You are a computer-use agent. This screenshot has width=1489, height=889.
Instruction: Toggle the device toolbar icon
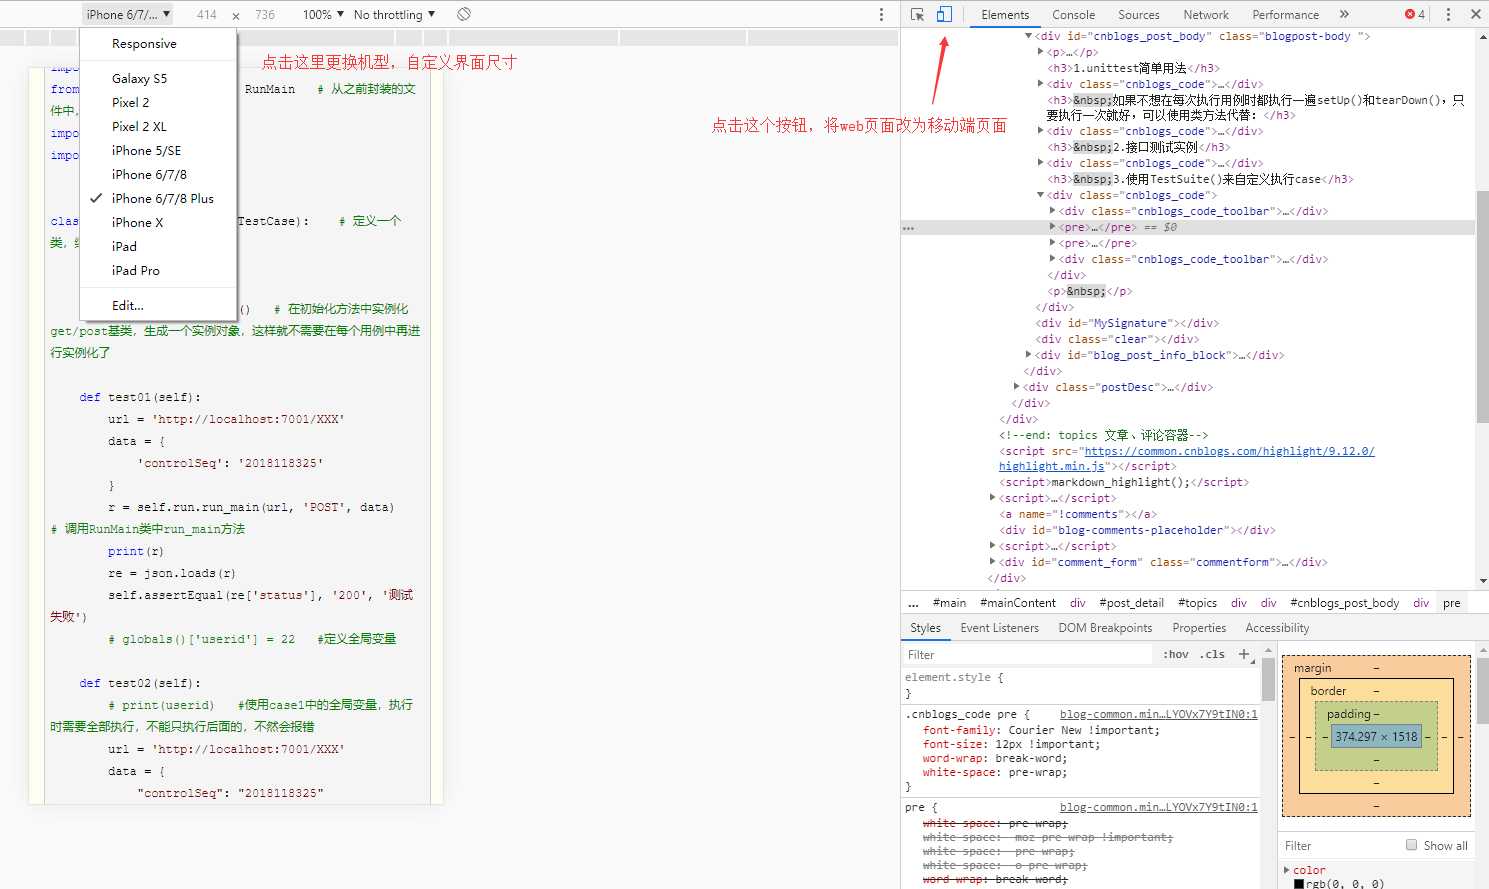coord(944,14)
